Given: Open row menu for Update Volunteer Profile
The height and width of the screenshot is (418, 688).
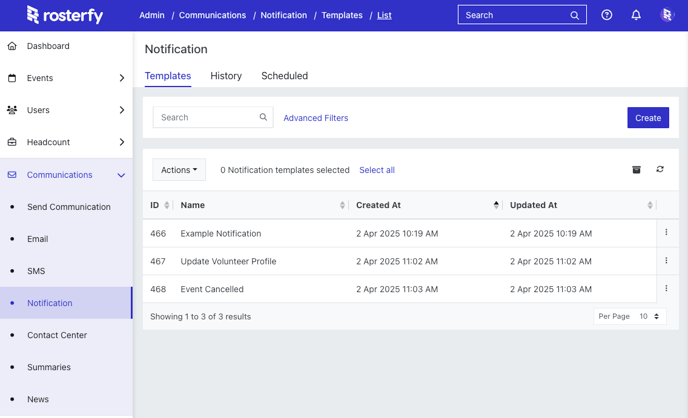Looking at the screenshot, I should tap(666, 260).
